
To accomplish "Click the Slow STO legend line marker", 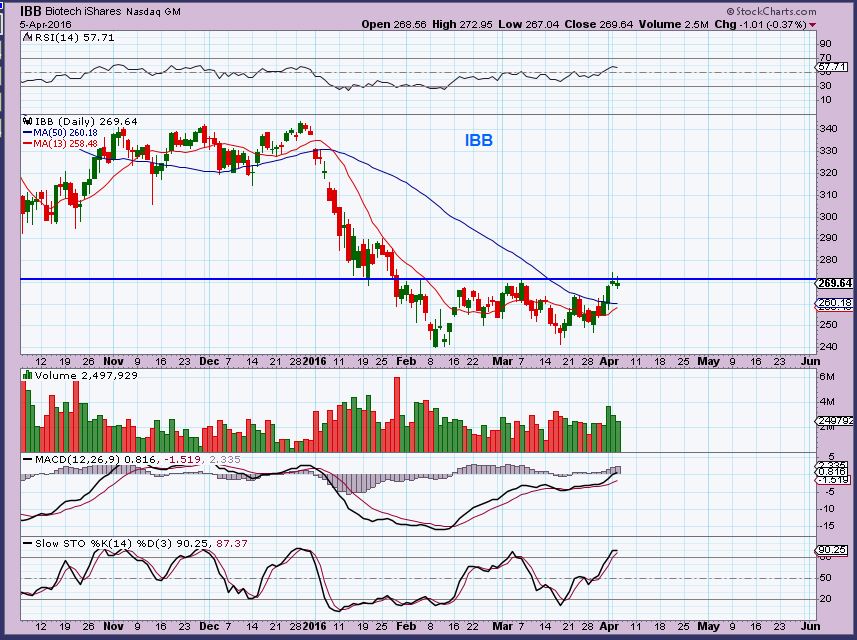I will click(x=27, y=544).
